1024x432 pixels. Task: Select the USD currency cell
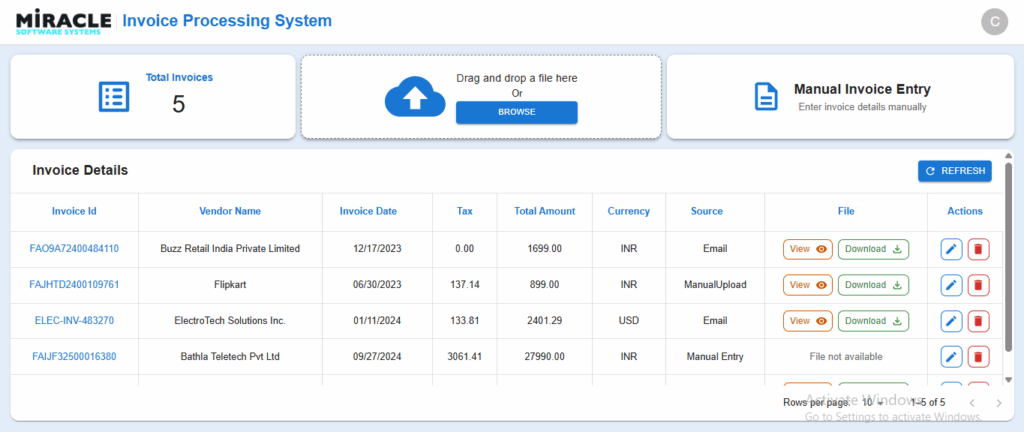click(629, 320)
